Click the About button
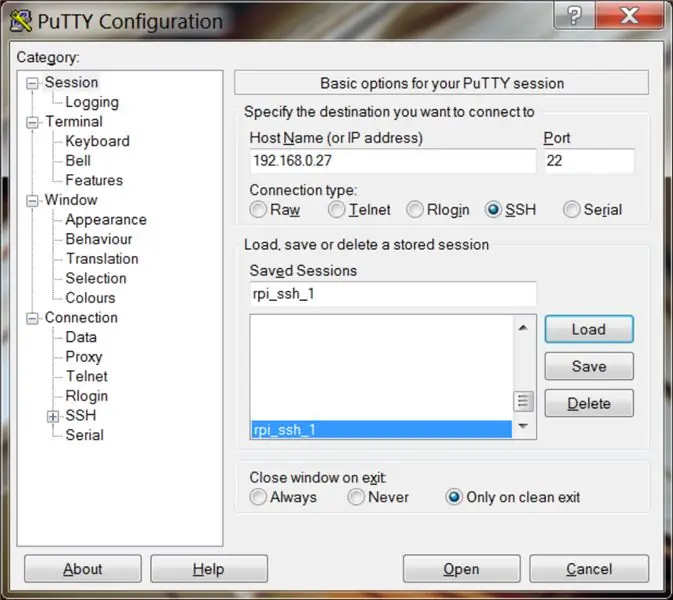 83,569
